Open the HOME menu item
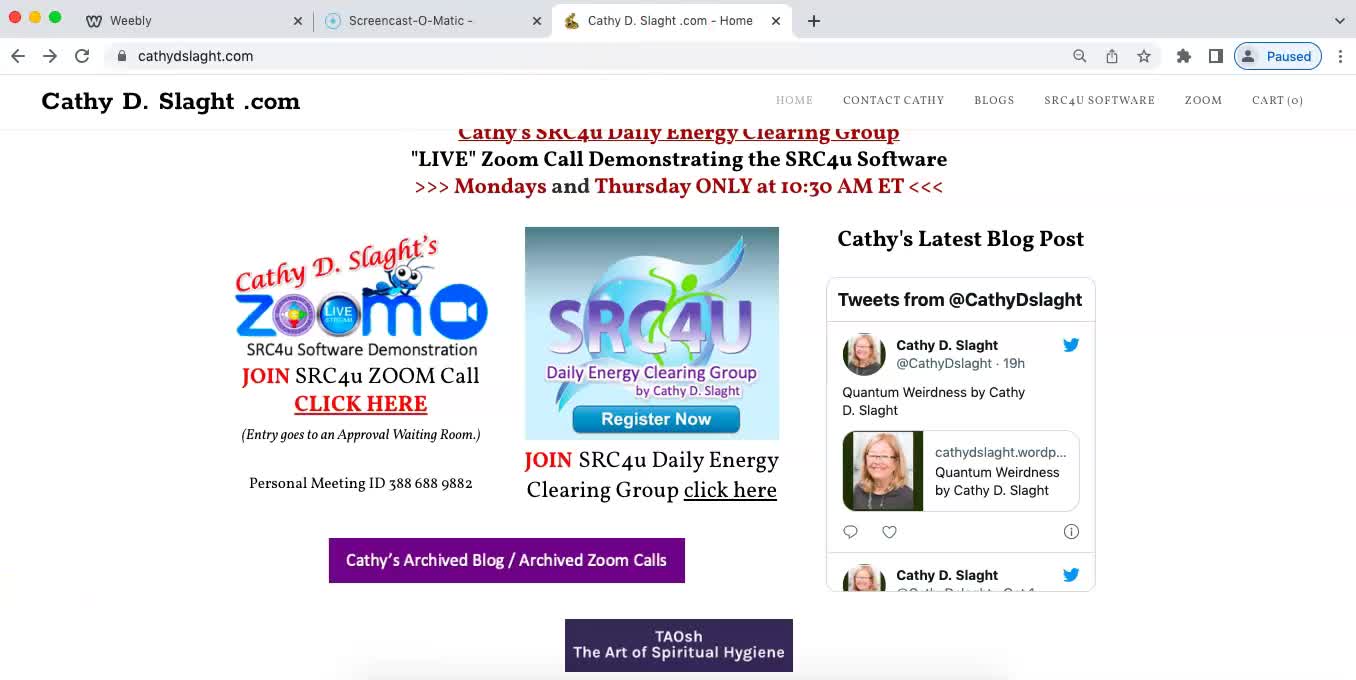The image size is (1356, 680). (x=794, y=100)
